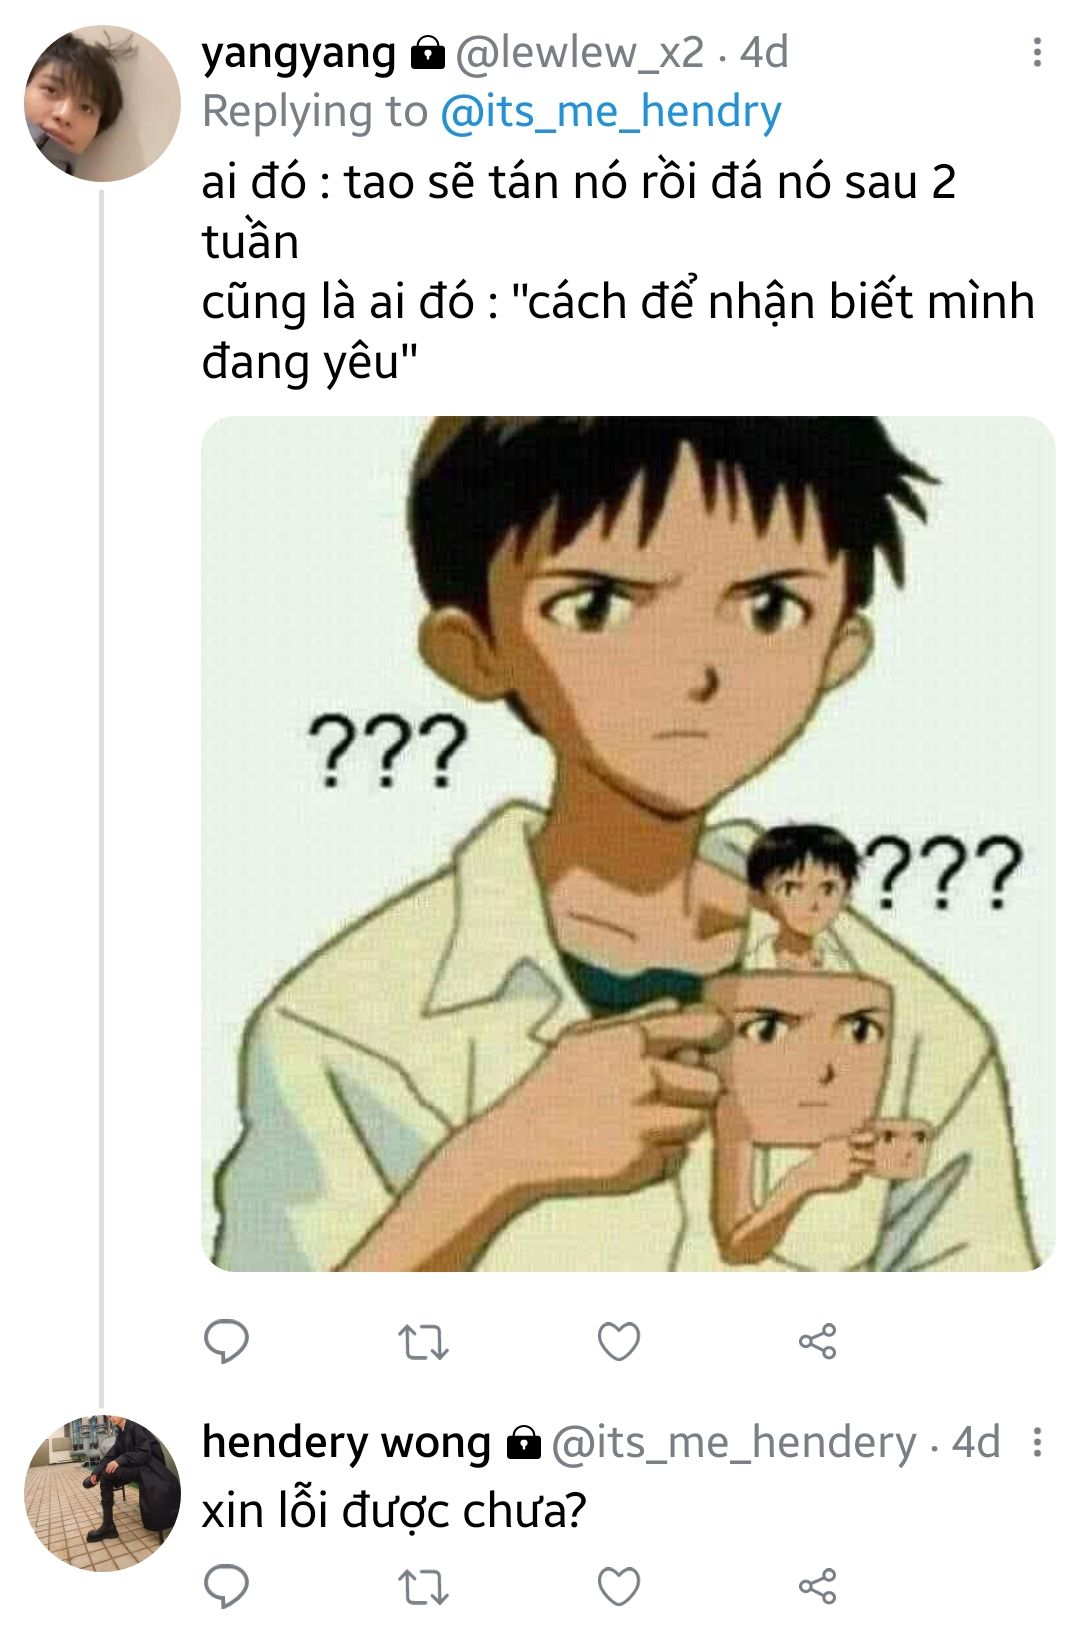
Task: Open hendery wong's profile picture
Action: [102, 1493]
